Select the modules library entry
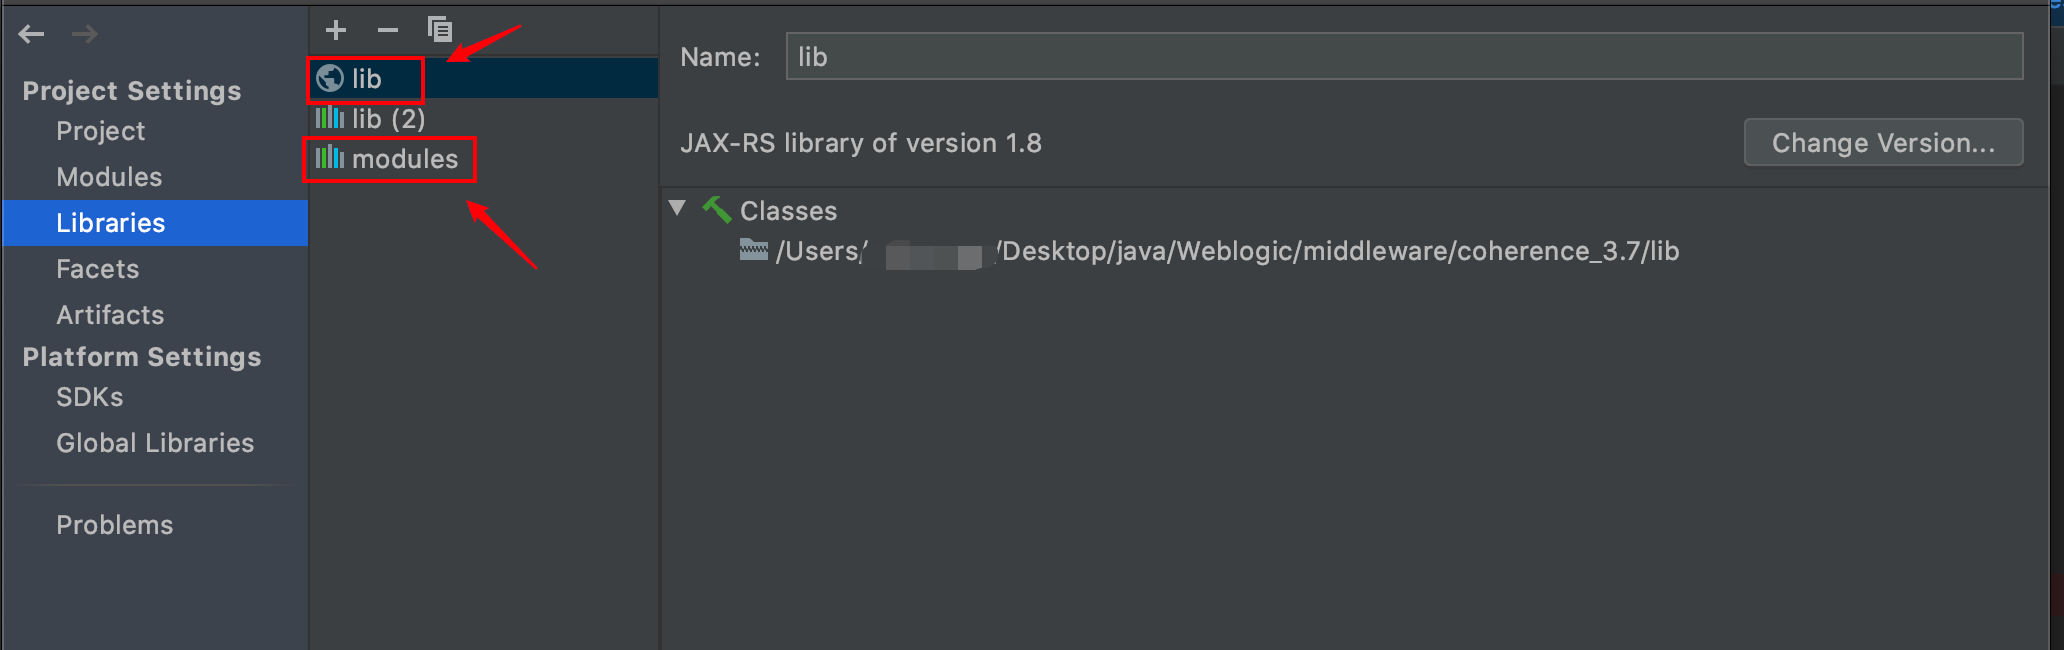This screenshot has width=2064, height=650. pos(404,159)
